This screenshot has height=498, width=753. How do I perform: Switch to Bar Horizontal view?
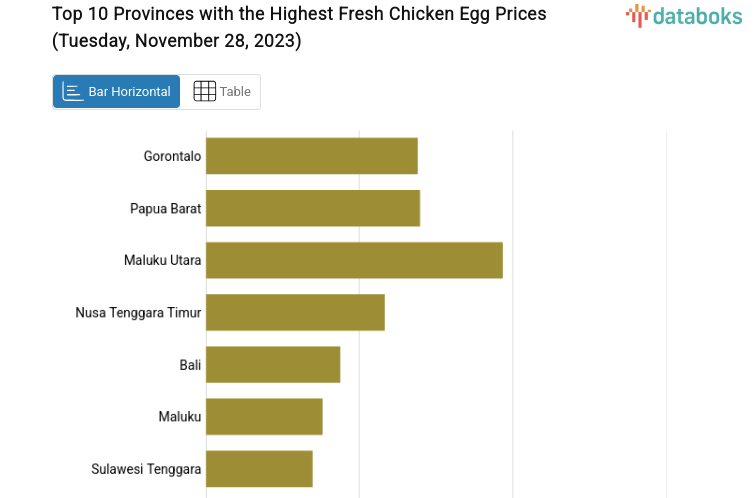point(117,92)
